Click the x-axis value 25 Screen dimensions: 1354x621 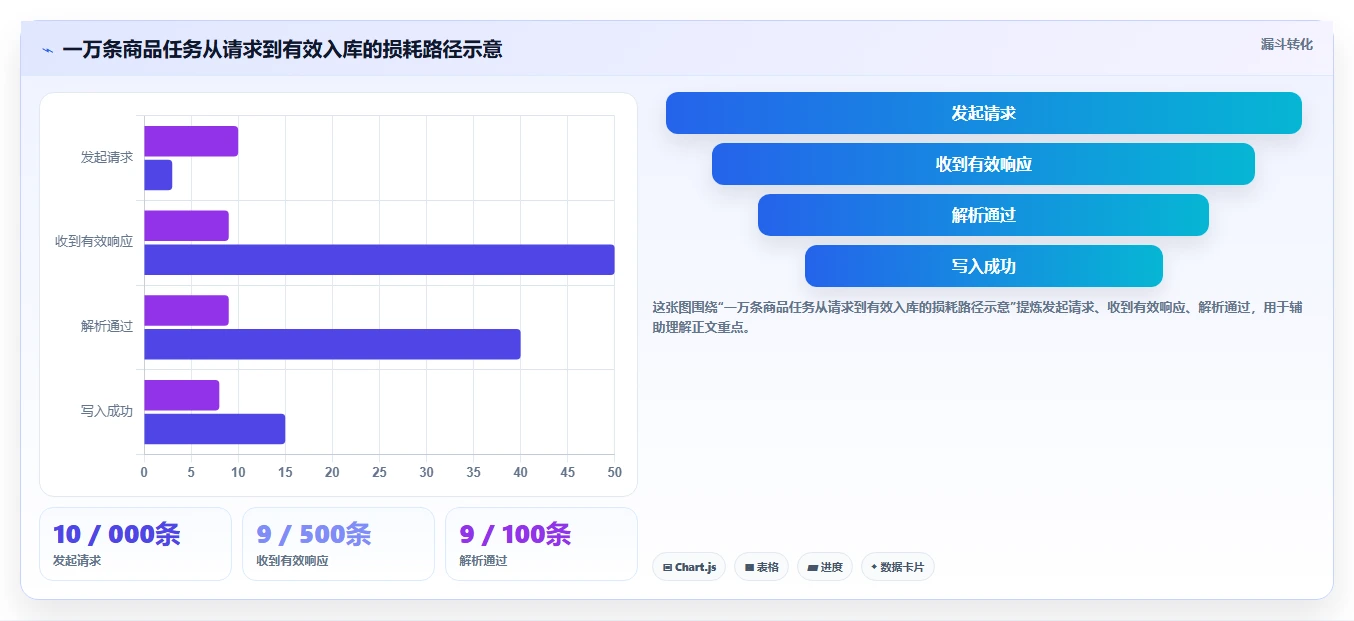pyautogui.click(x=379, y=472)
